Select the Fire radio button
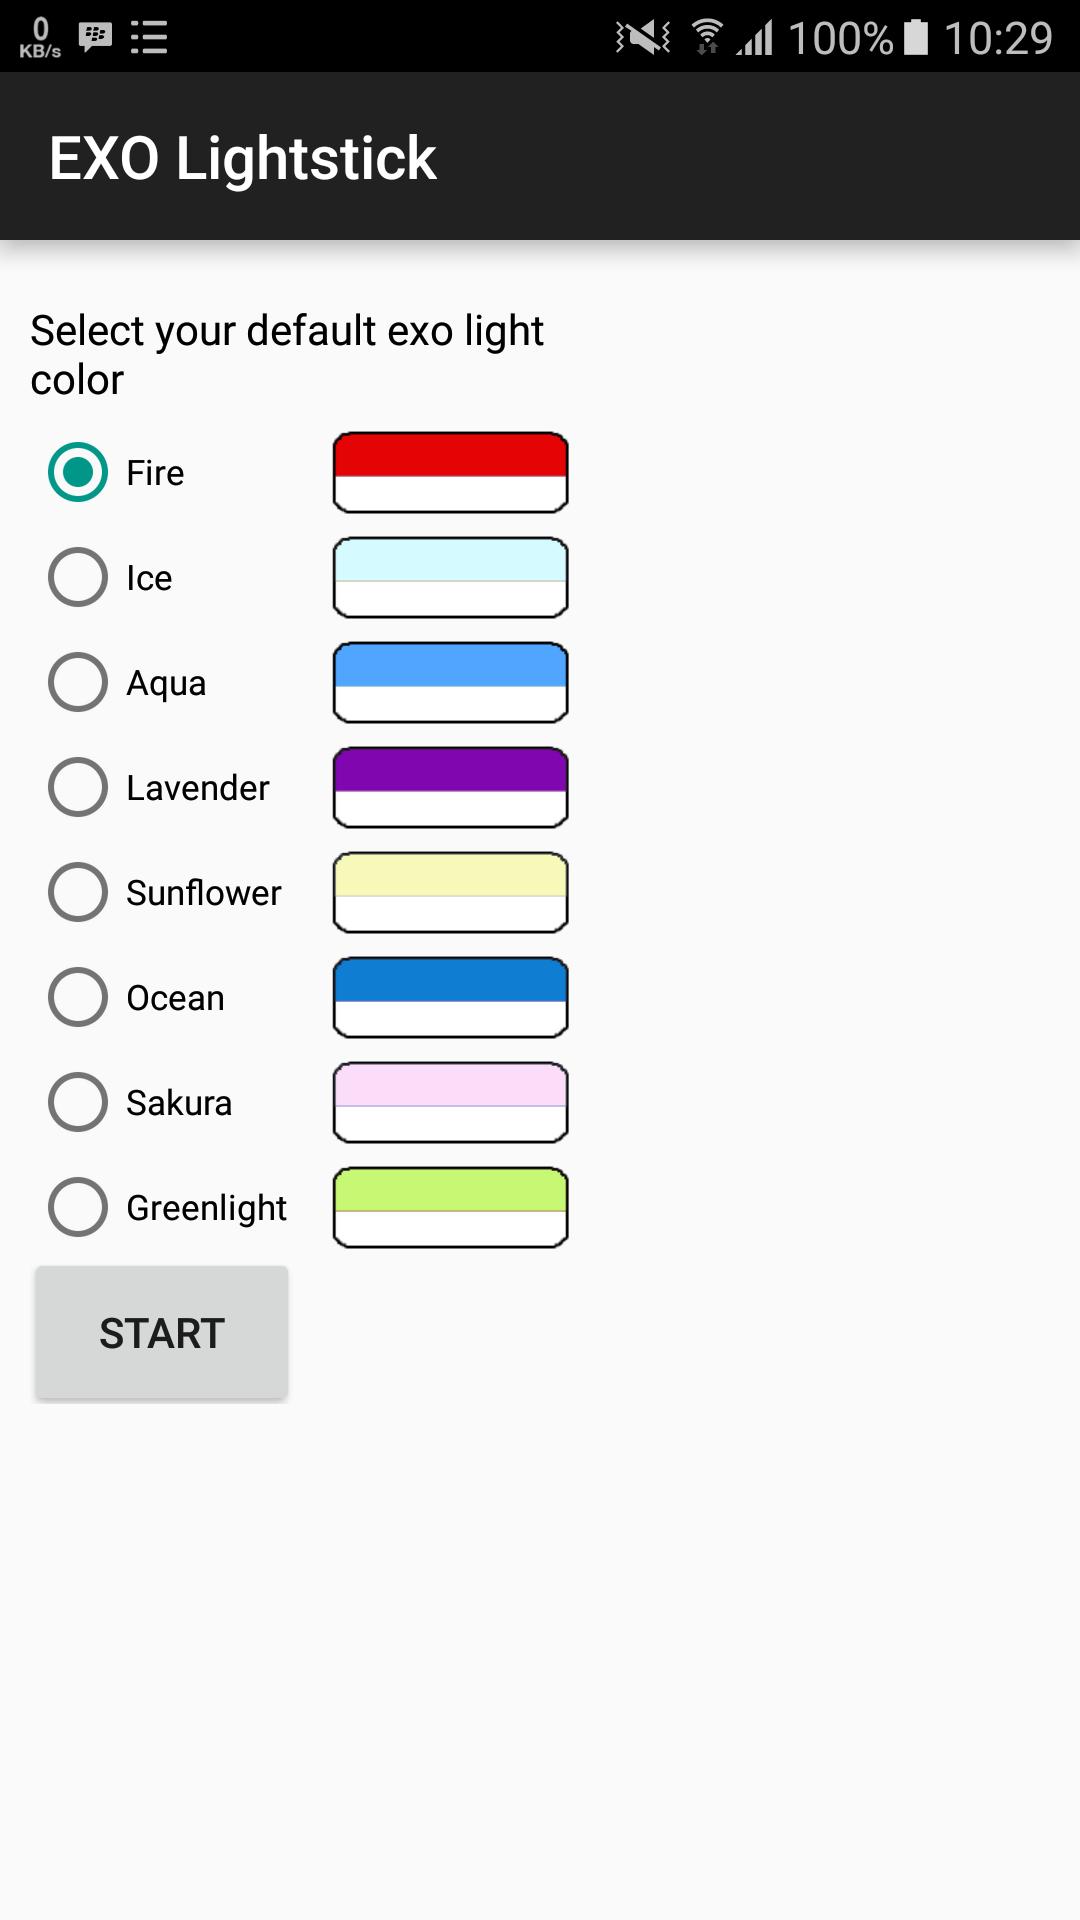 (x=78, y=472)
